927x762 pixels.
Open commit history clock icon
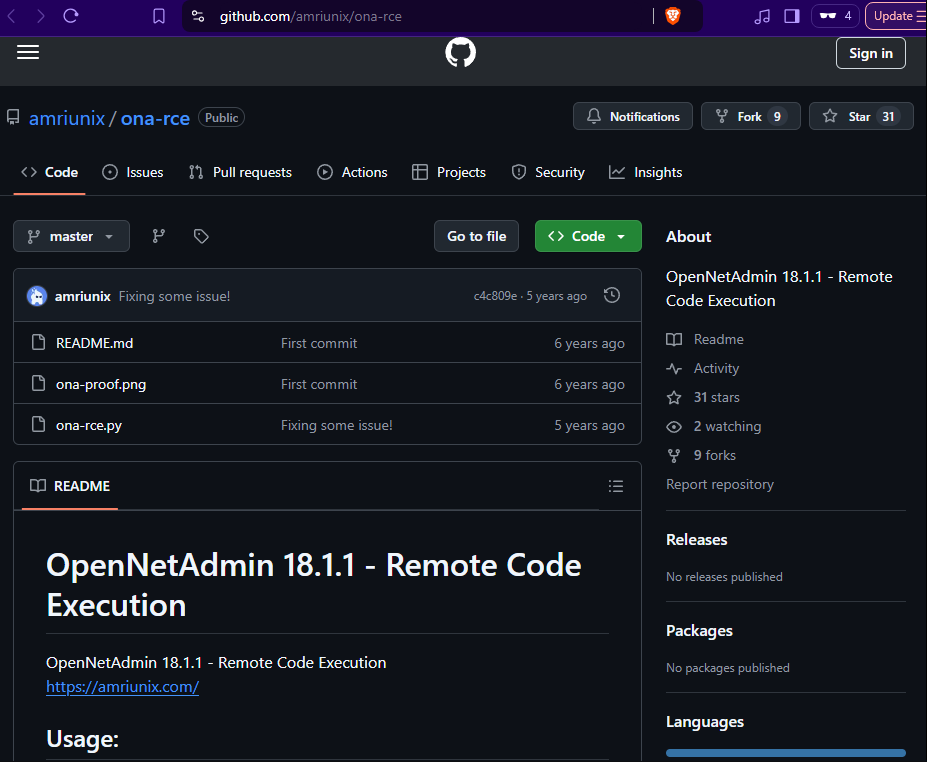612,296
